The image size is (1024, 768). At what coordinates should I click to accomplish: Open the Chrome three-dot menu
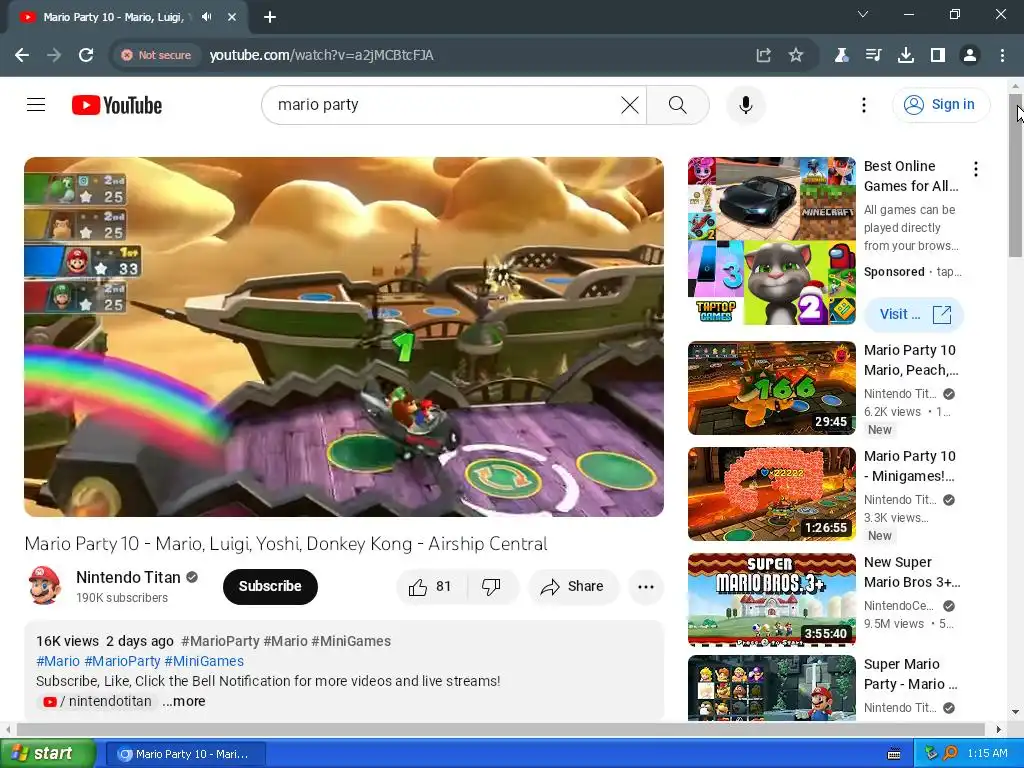coord(1002,55)
